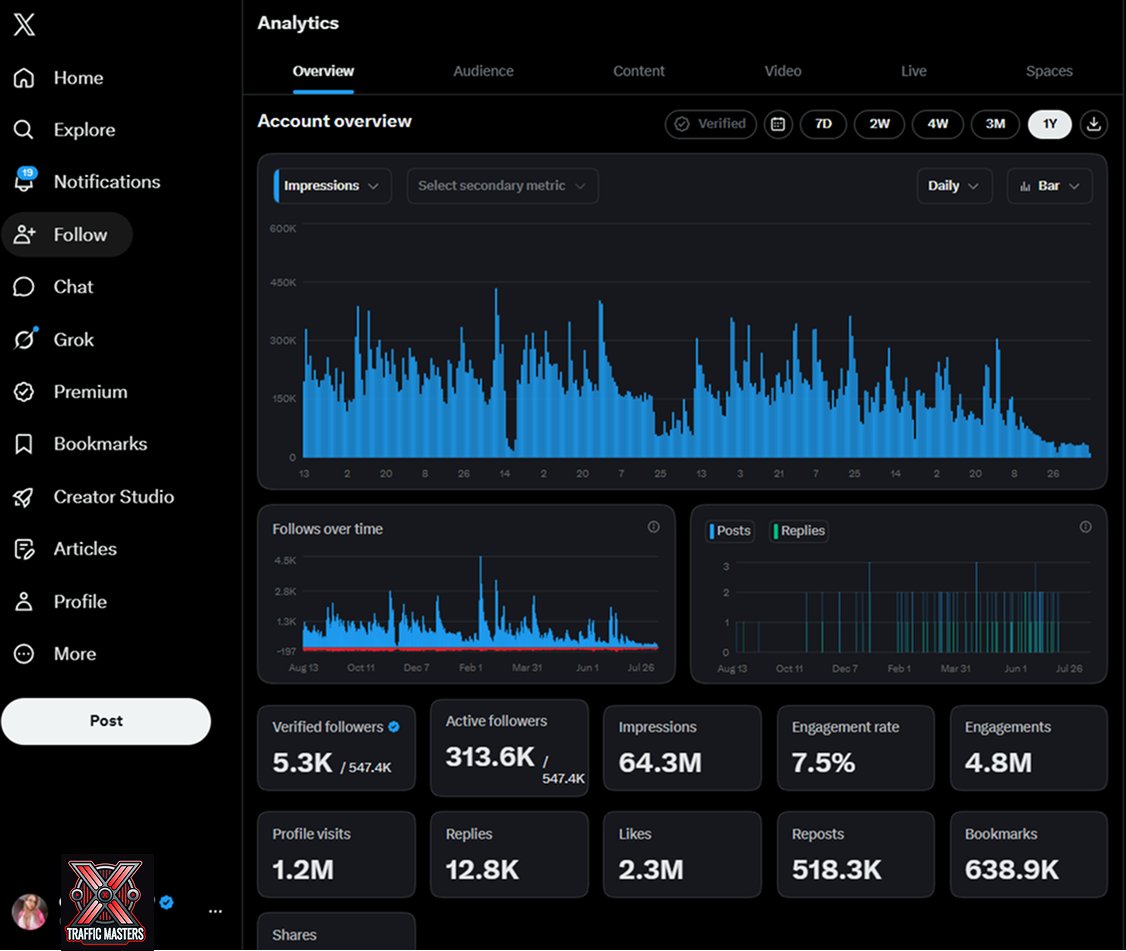The height and width of the screenshot is (951, 1126).
Task: Click info icon on Posts Replies chart
Action: [x=1085, y=527]
